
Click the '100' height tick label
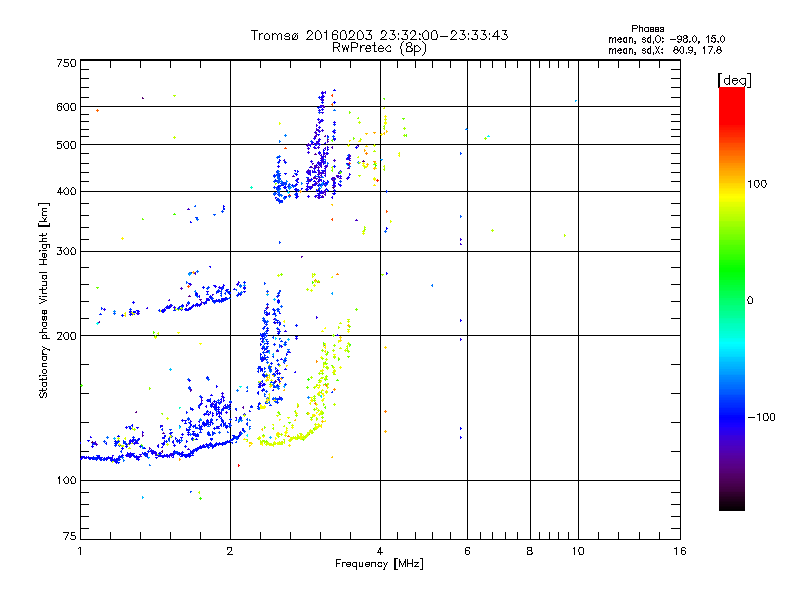point(66,480)
